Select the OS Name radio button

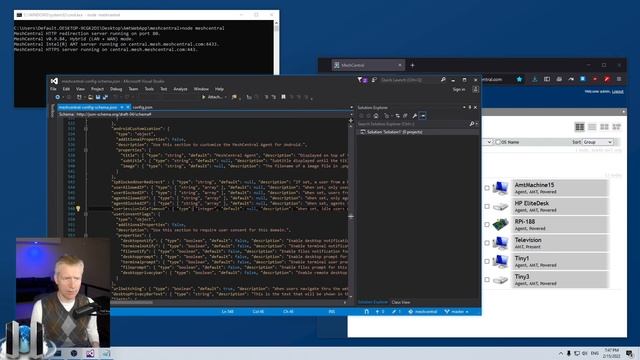498,142
